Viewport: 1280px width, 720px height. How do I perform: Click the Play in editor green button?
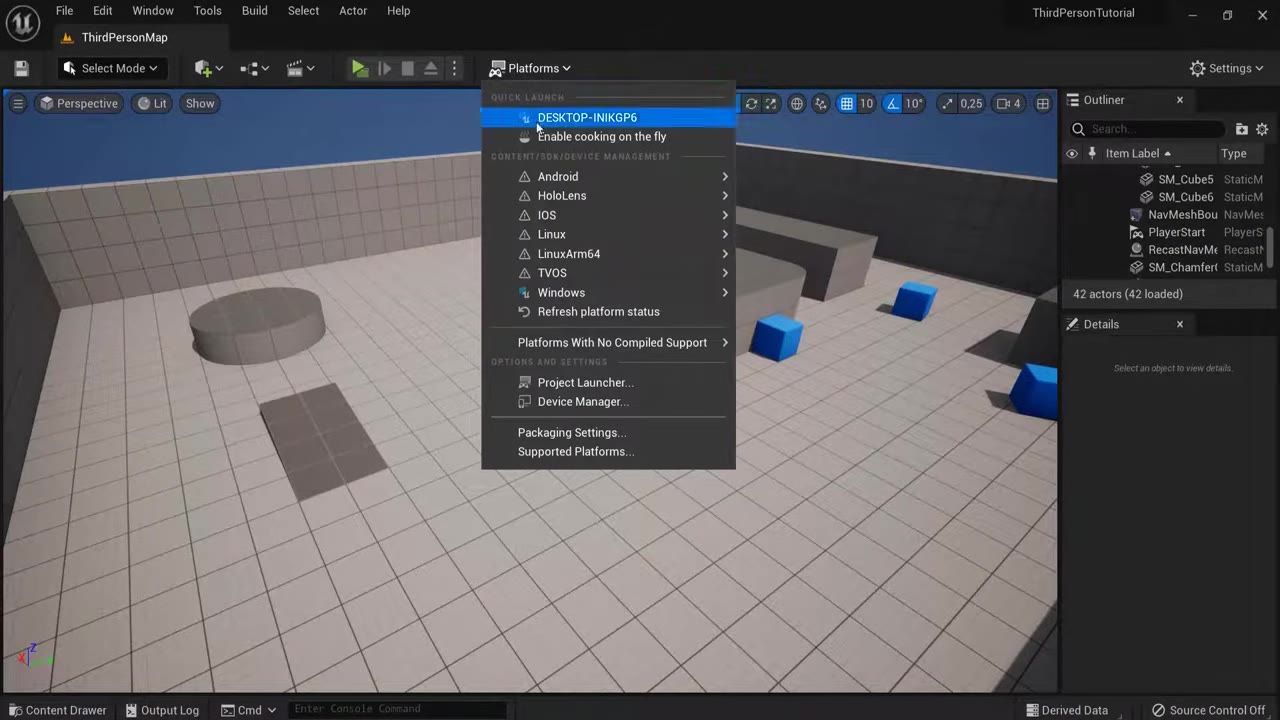(359, 68)
